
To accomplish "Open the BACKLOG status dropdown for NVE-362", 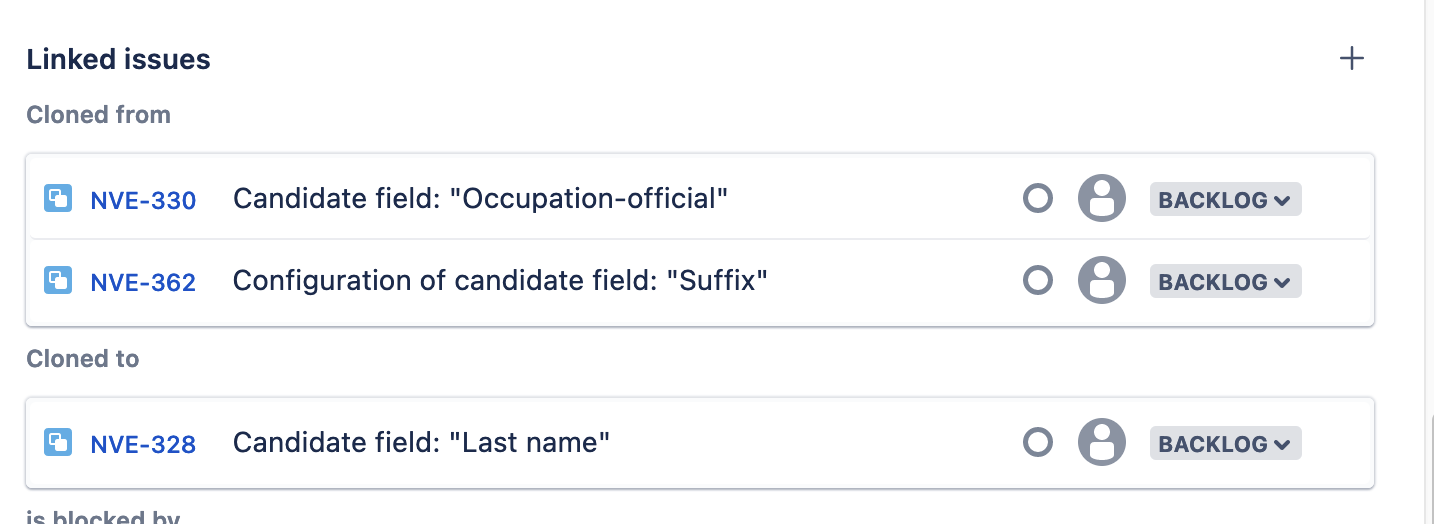I will click(1225, 281).
